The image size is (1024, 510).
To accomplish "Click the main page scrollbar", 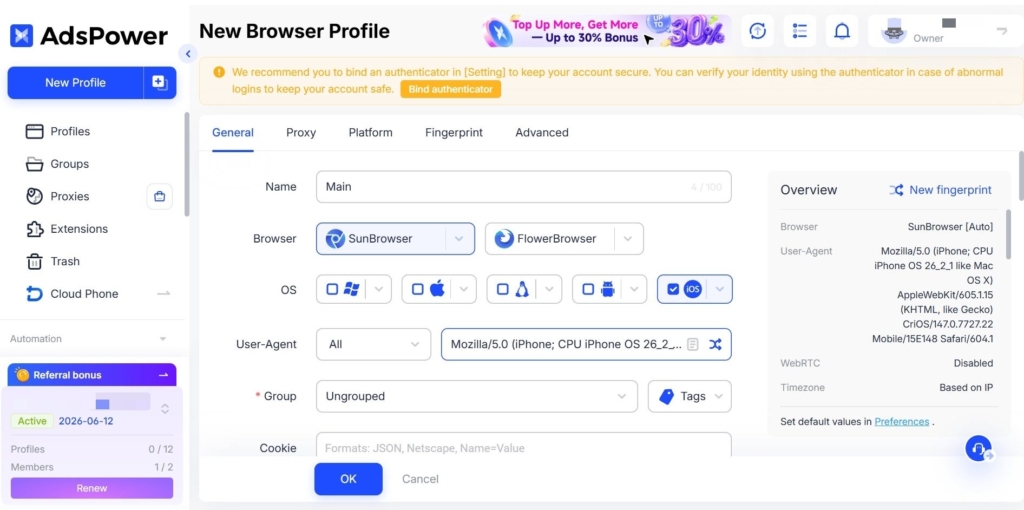I will click(x=1021, y=175).
